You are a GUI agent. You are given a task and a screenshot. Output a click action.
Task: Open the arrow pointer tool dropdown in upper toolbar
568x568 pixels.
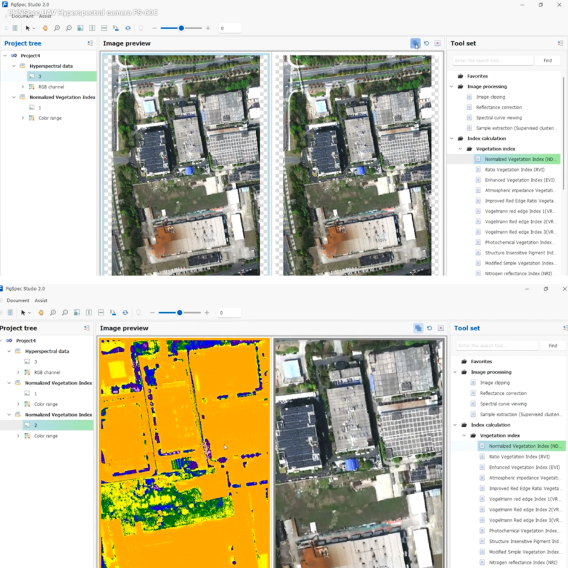pyautogui.click(x=34, y=28)
